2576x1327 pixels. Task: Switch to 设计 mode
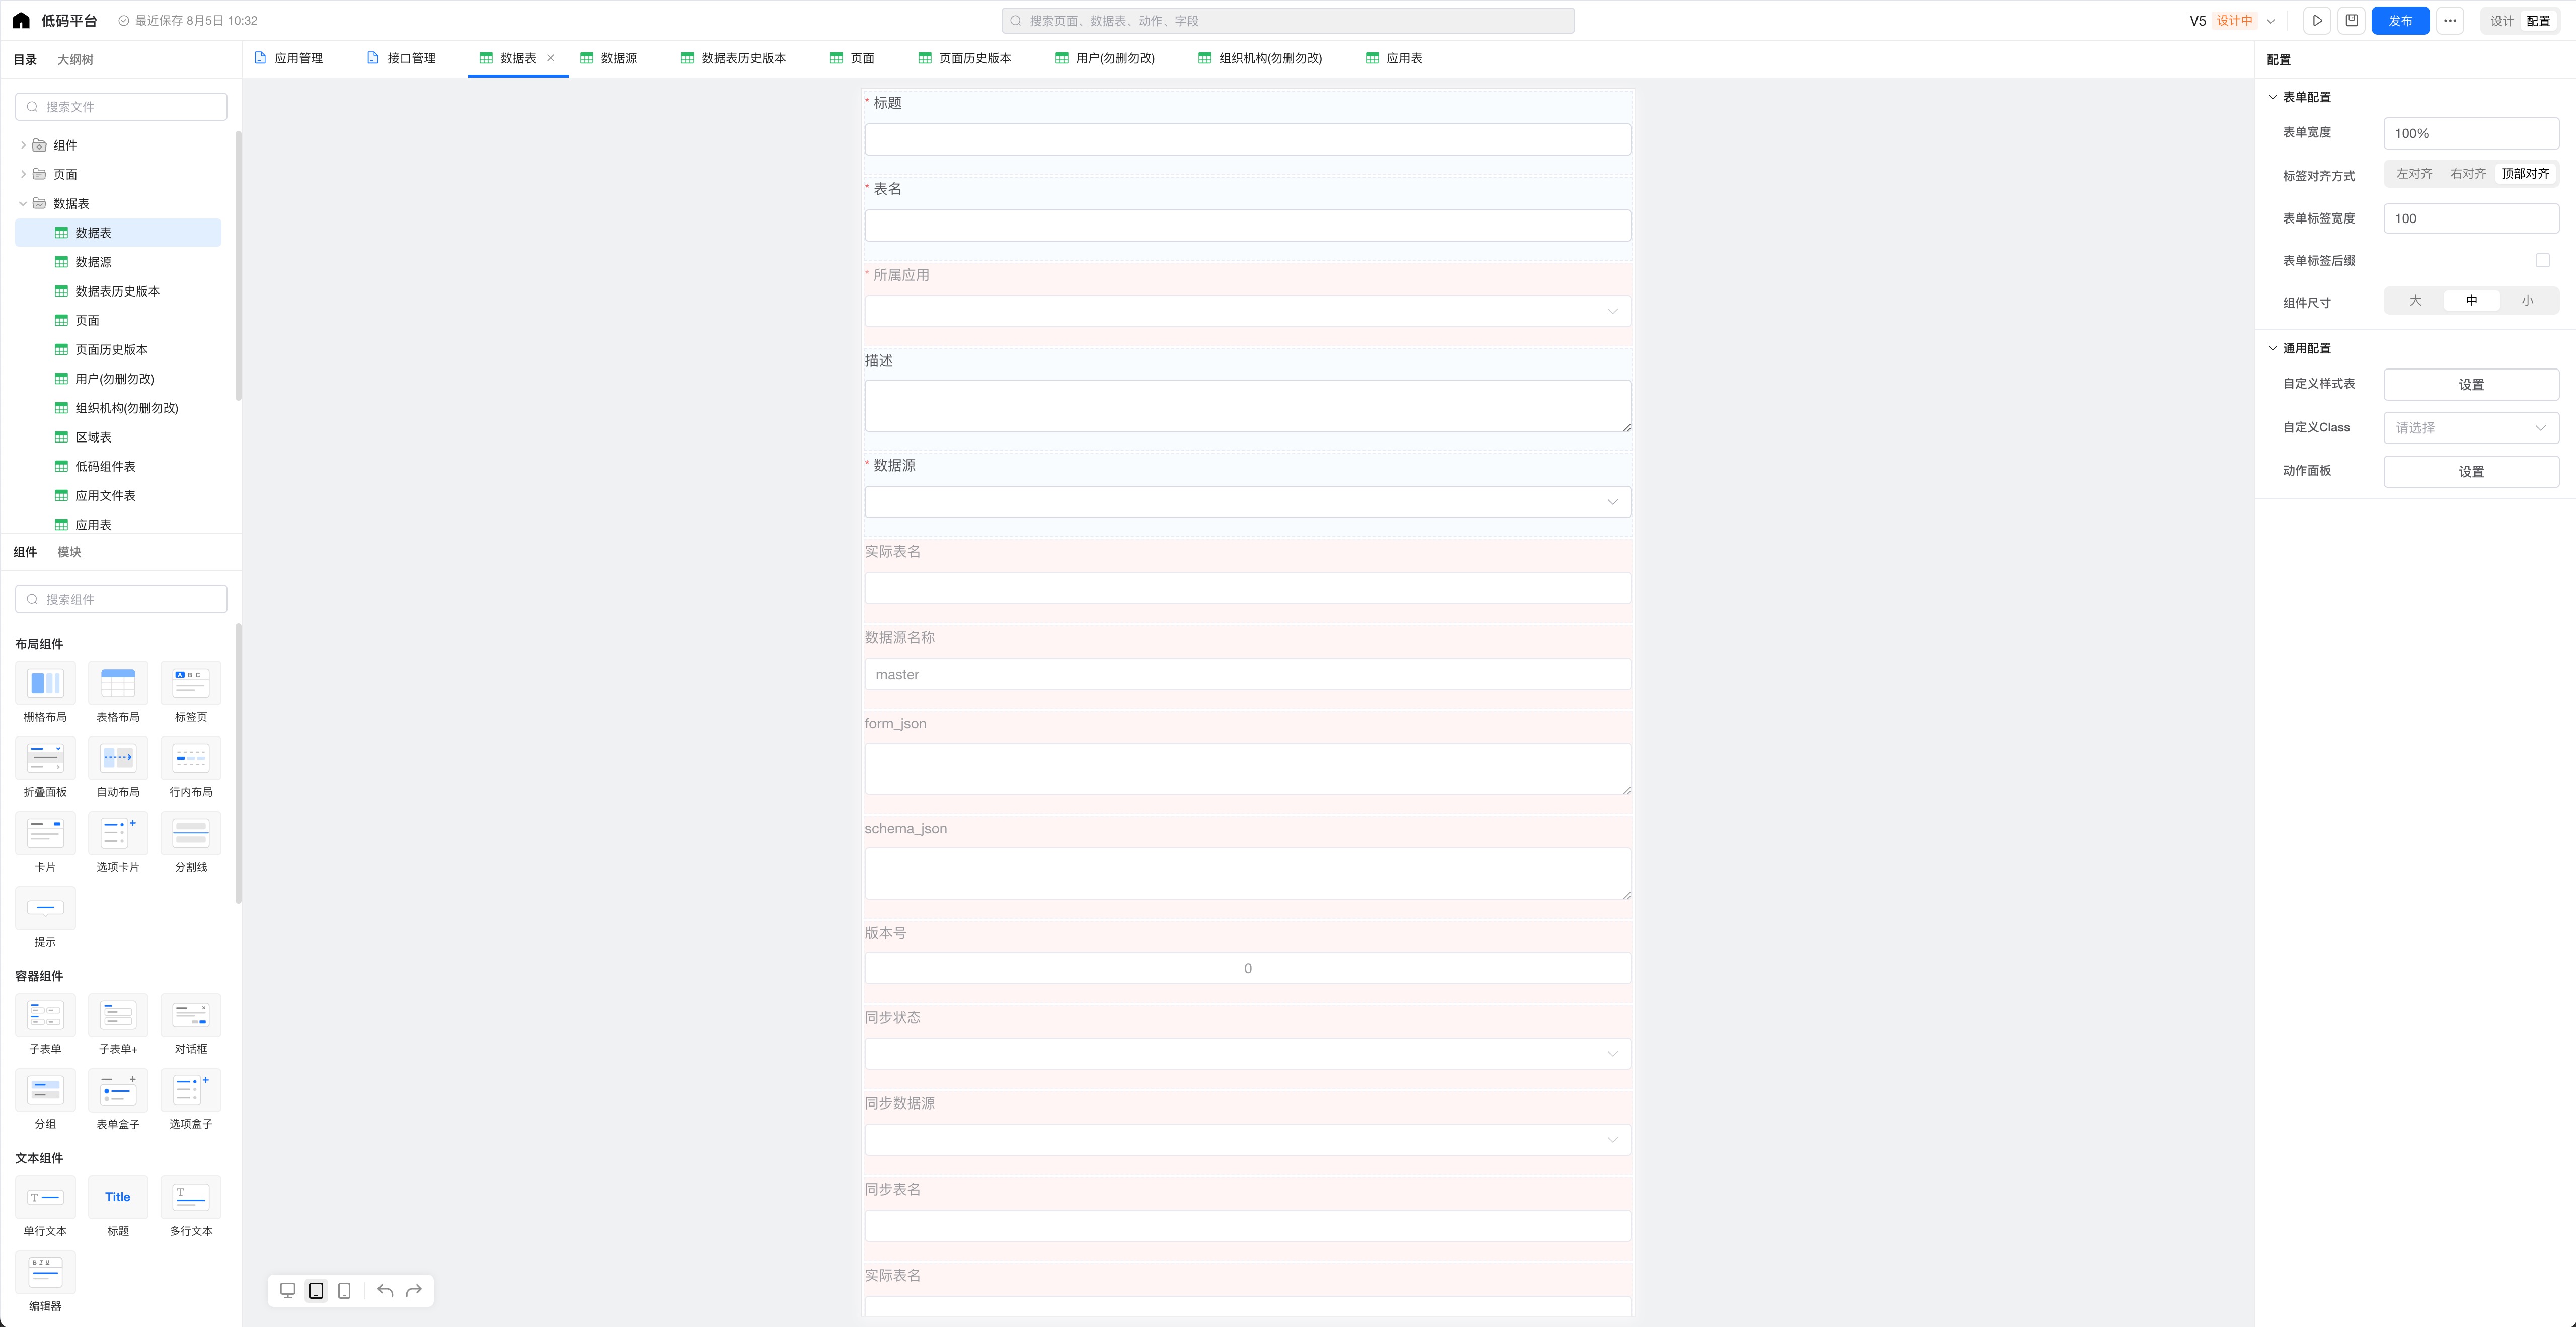pos(2502,21)
